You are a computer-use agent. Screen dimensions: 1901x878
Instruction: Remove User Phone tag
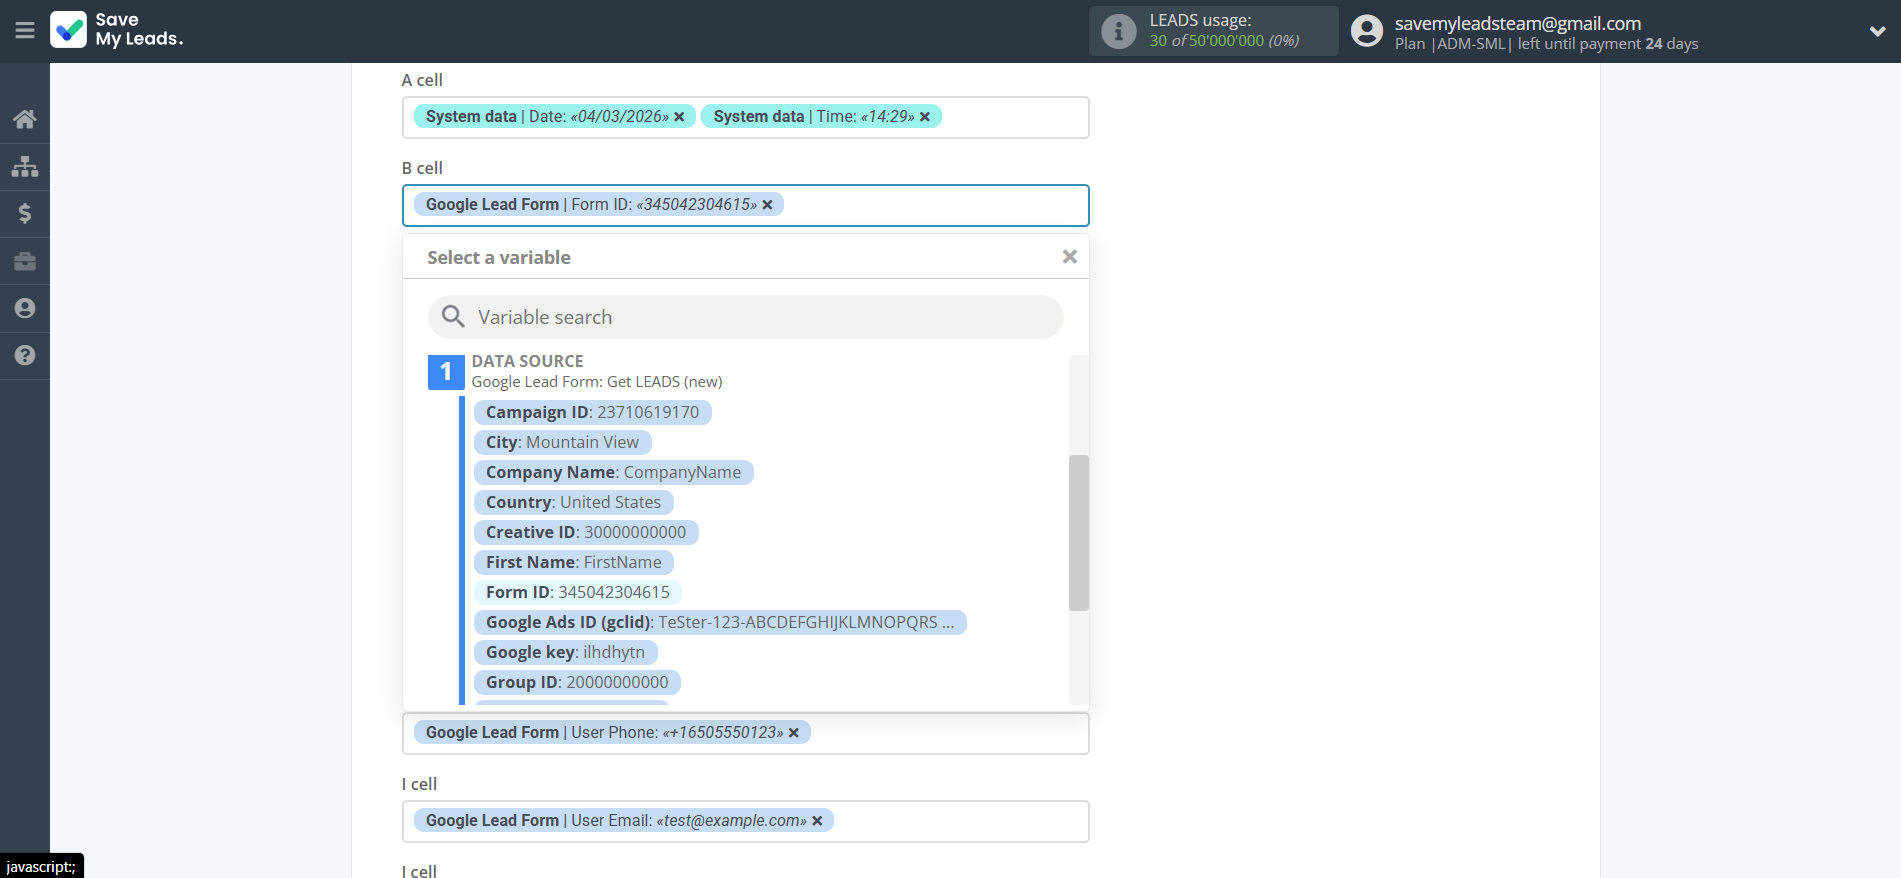click(x=794, y=733)
